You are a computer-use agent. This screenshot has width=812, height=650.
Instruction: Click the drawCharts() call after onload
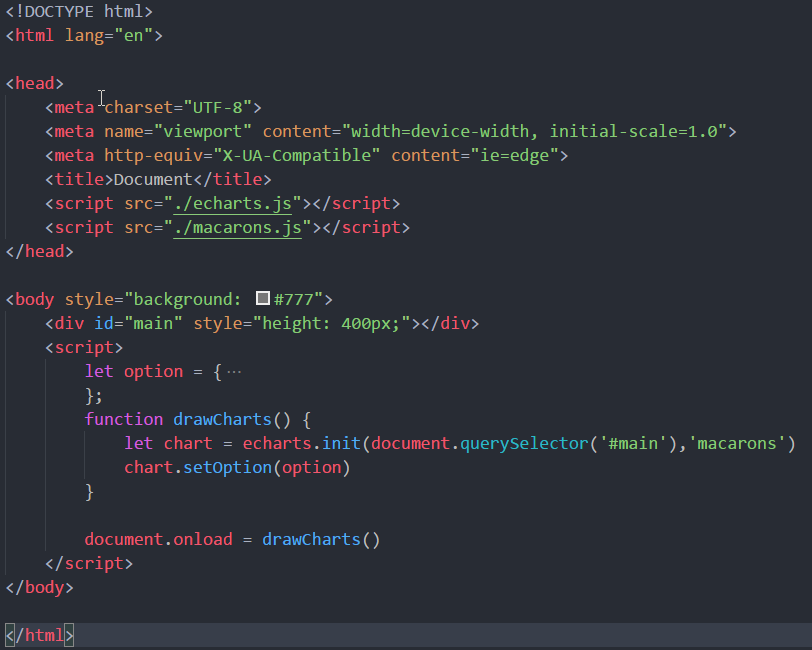[x=321, y=540]
